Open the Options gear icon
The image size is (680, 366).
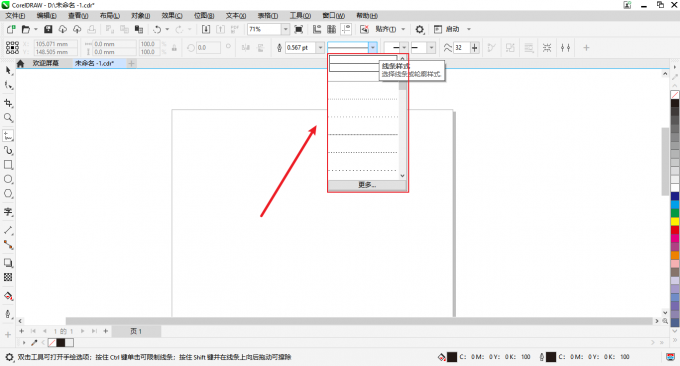(419, 29)
